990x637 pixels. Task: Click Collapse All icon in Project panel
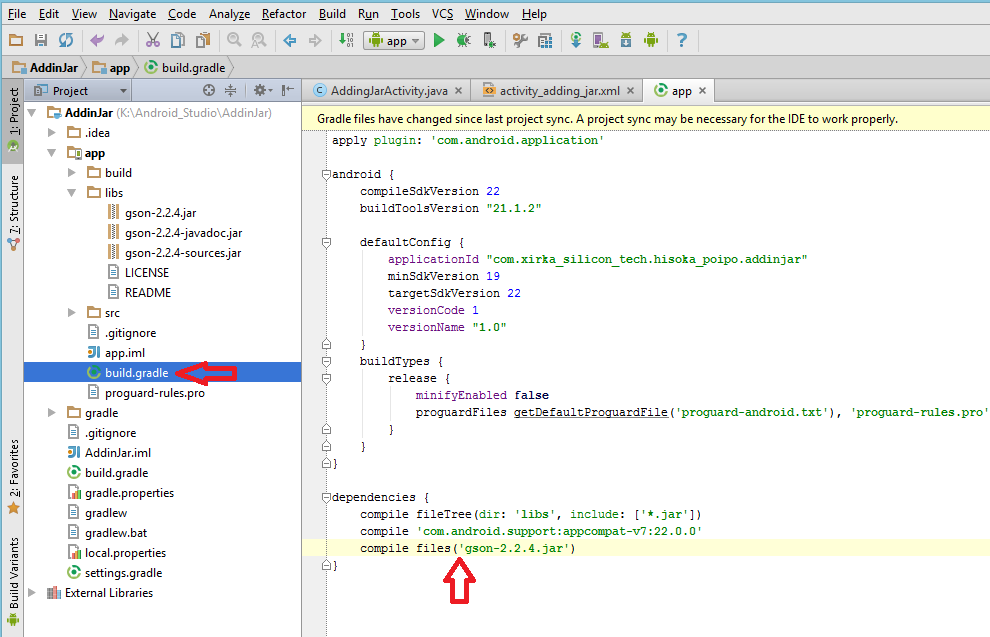[x=230, y=90]
